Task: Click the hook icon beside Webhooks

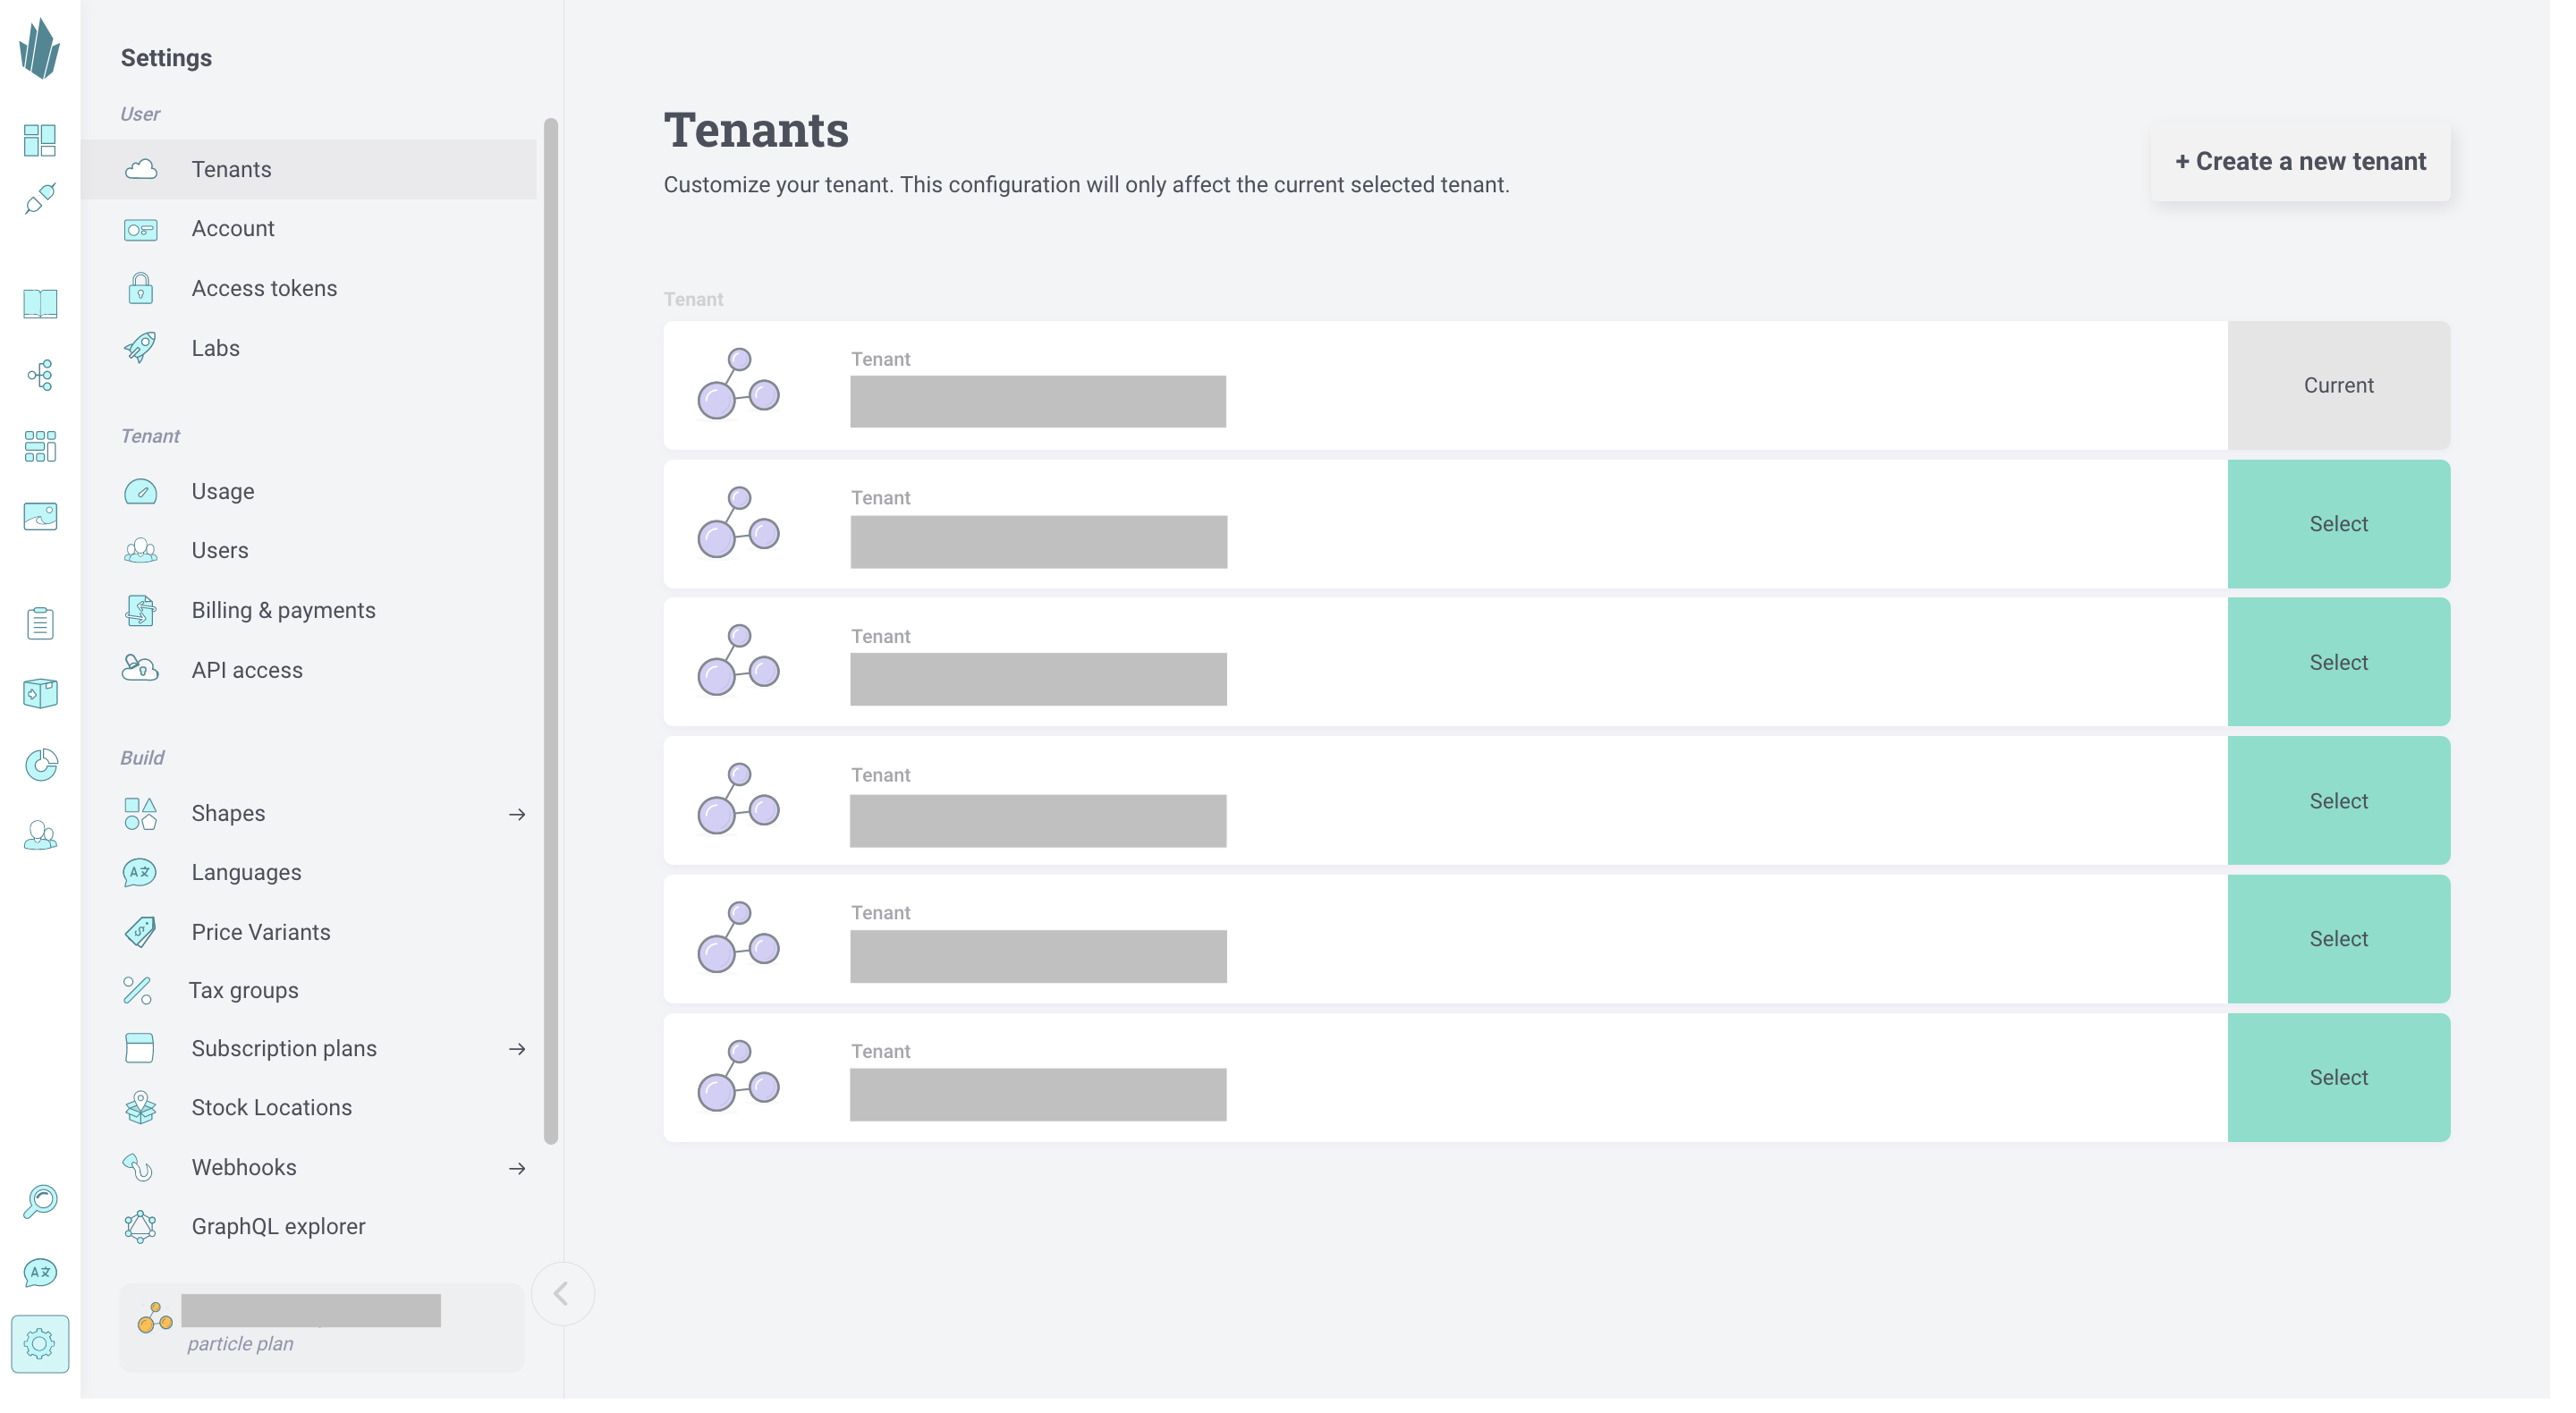Action: tap(137, 1167)
